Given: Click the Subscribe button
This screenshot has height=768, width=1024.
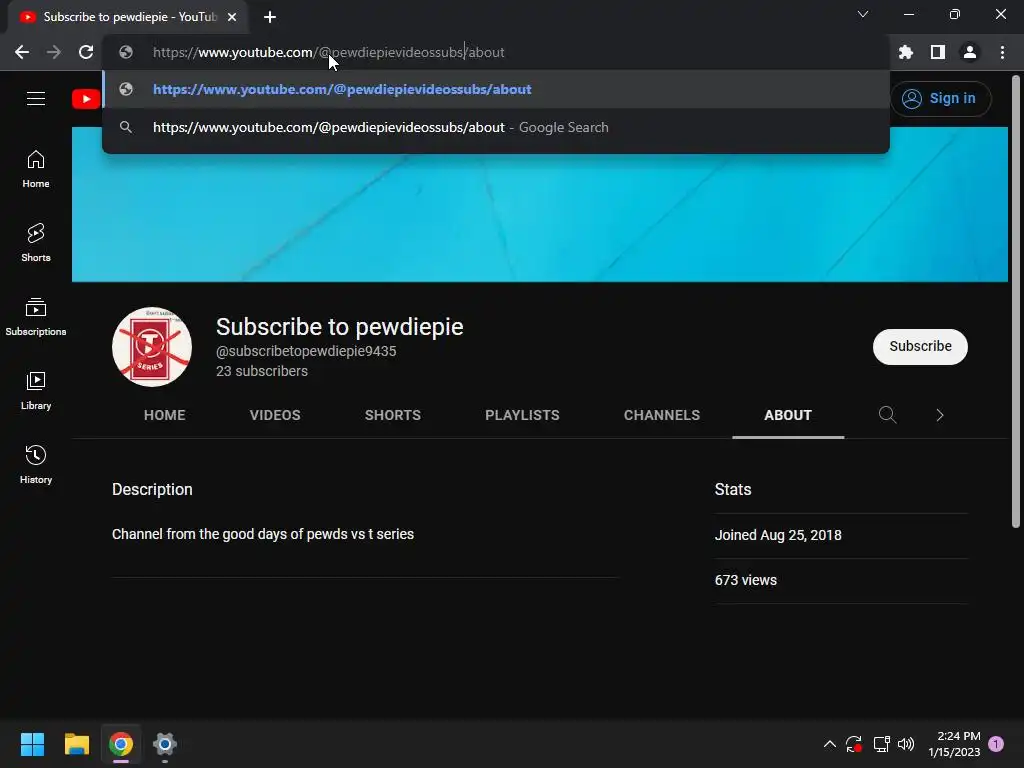Looking at the screenshot, I should pyautogui.click(x=920, y=346).
